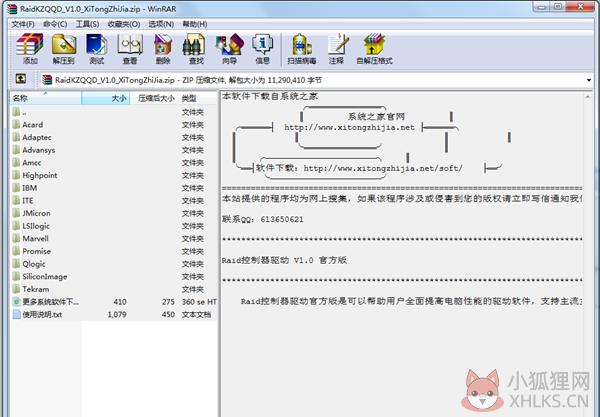
Task: Select the SiliconImage folder row
Action: 114,276
